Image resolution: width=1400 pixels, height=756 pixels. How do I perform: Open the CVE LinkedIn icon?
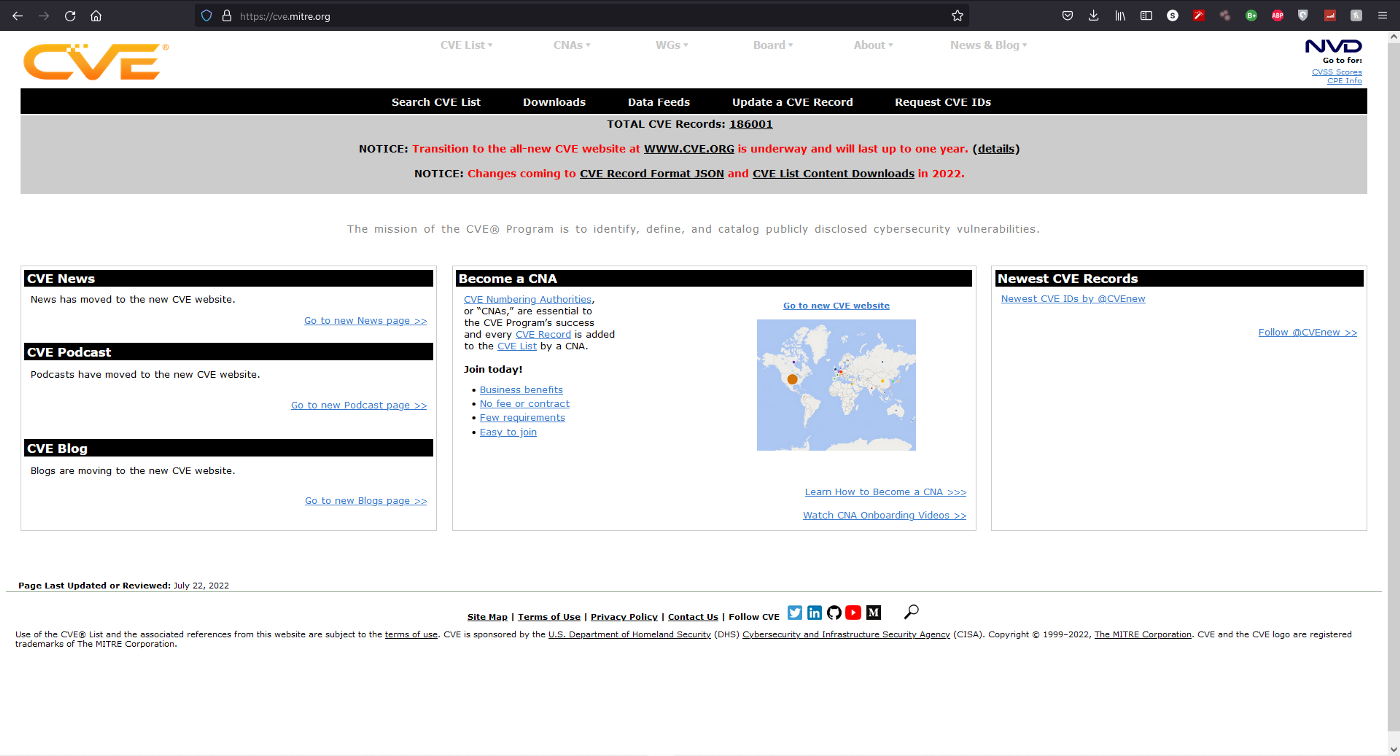[814, 613]
